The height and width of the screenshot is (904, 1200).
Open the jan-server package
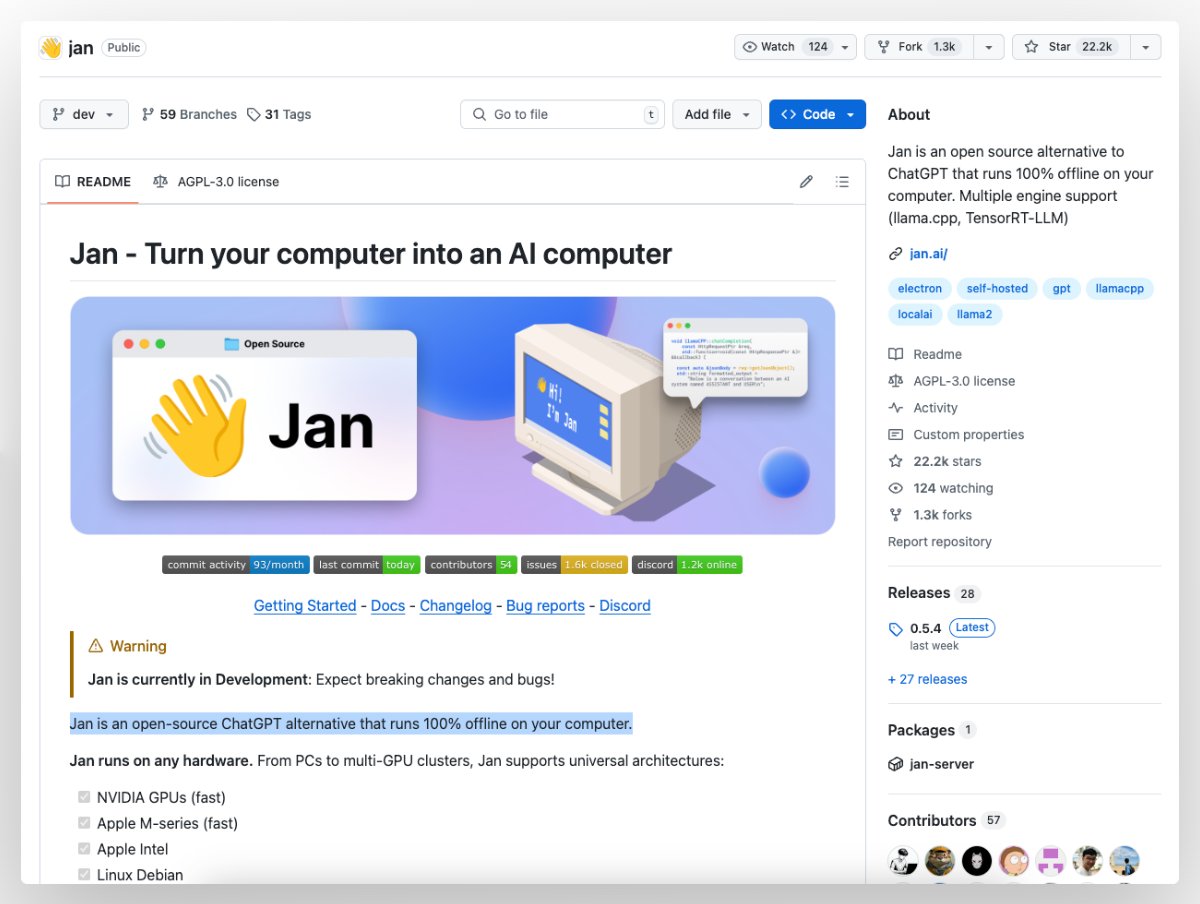(x=942, y=764)
